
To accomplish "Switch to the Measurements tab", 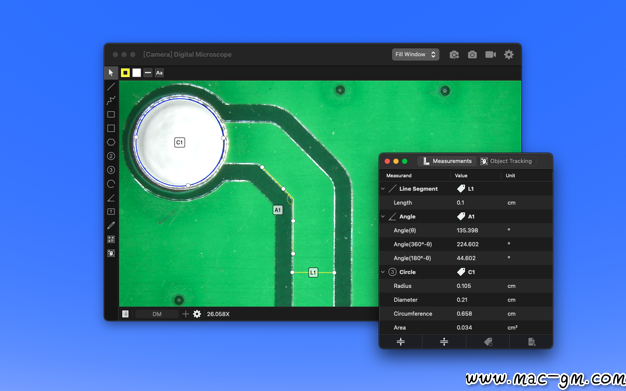I will click(447, 161).
